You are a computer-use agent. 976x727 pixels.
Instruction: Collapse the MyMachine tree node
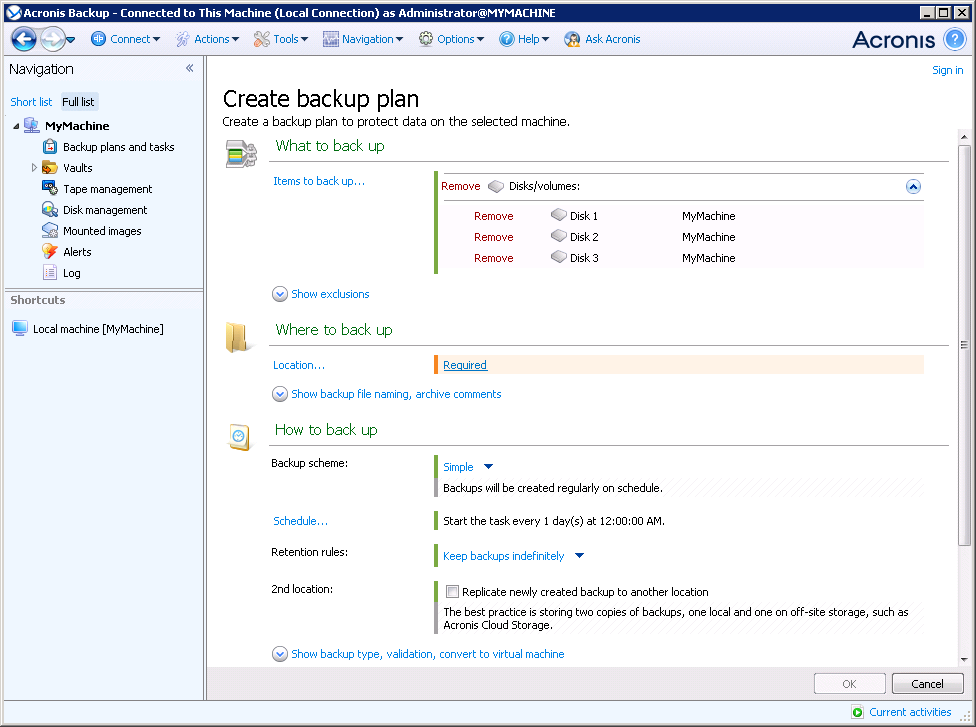click(16, 126)
